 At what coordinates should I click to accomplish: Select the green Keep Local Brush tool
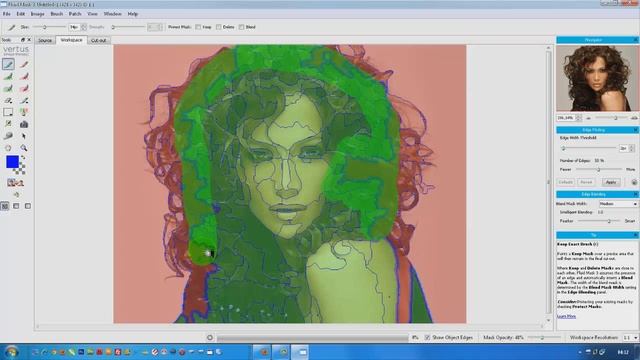coord(8,76)
